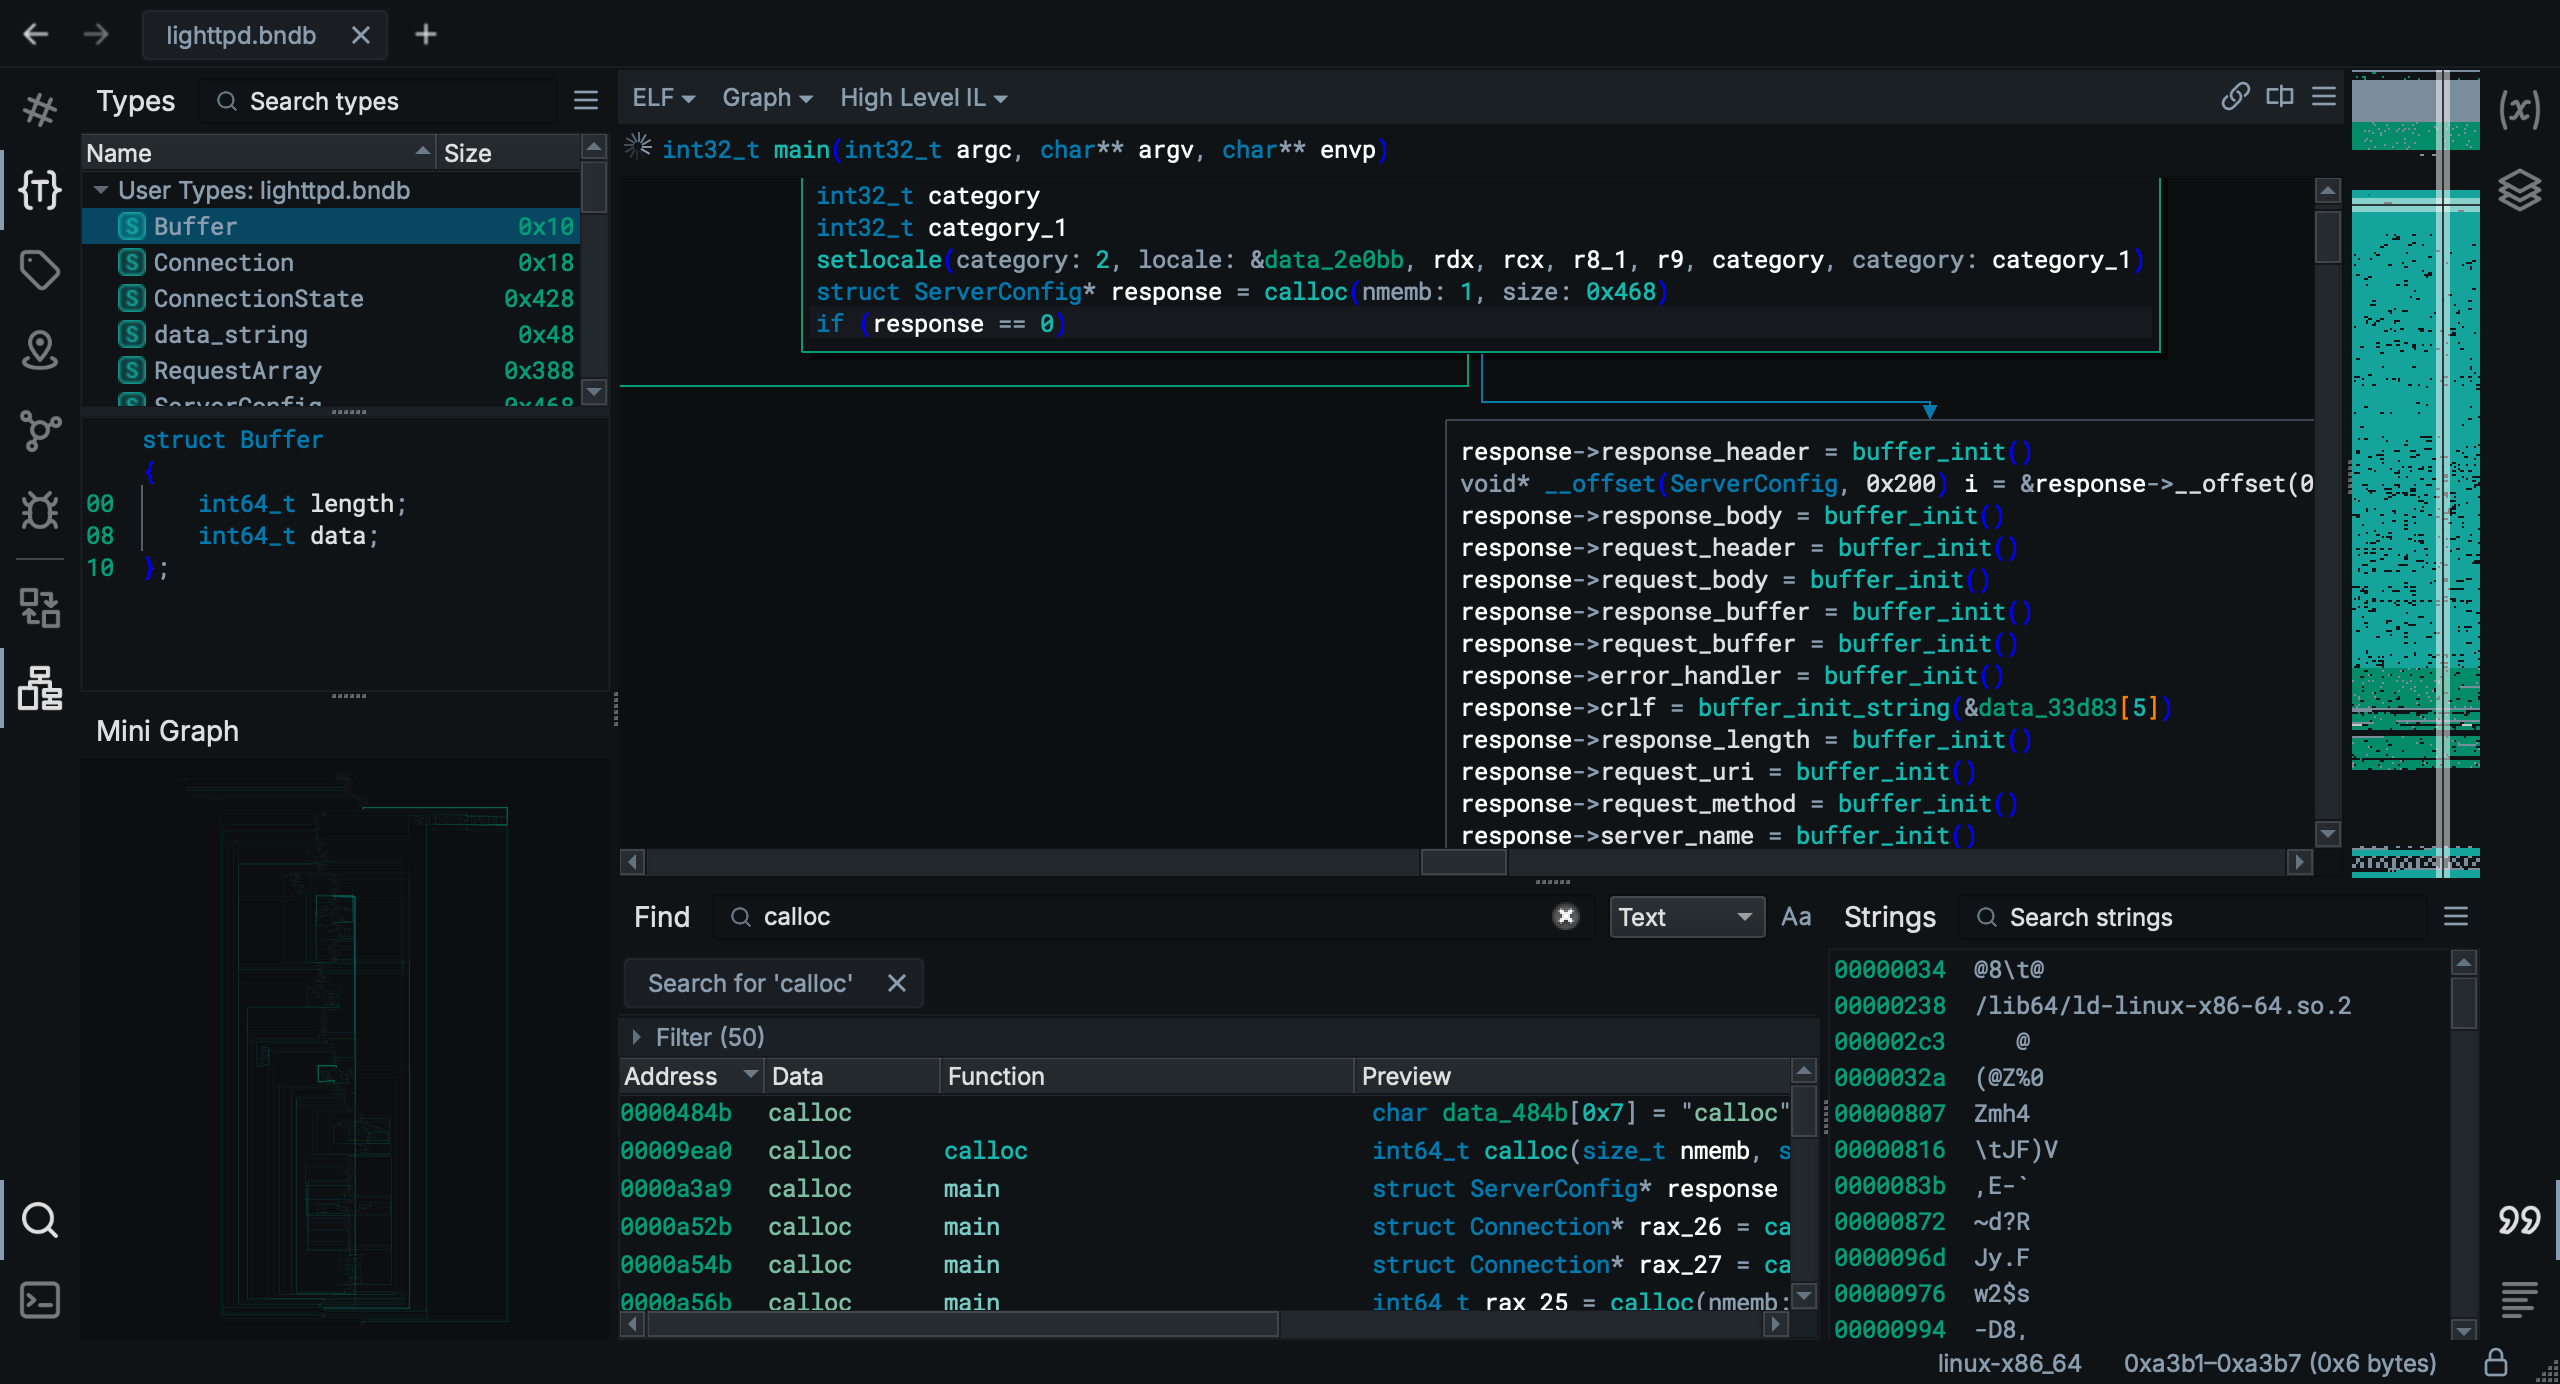Switch to the lighttpd.bndb tab

point(241,35)
